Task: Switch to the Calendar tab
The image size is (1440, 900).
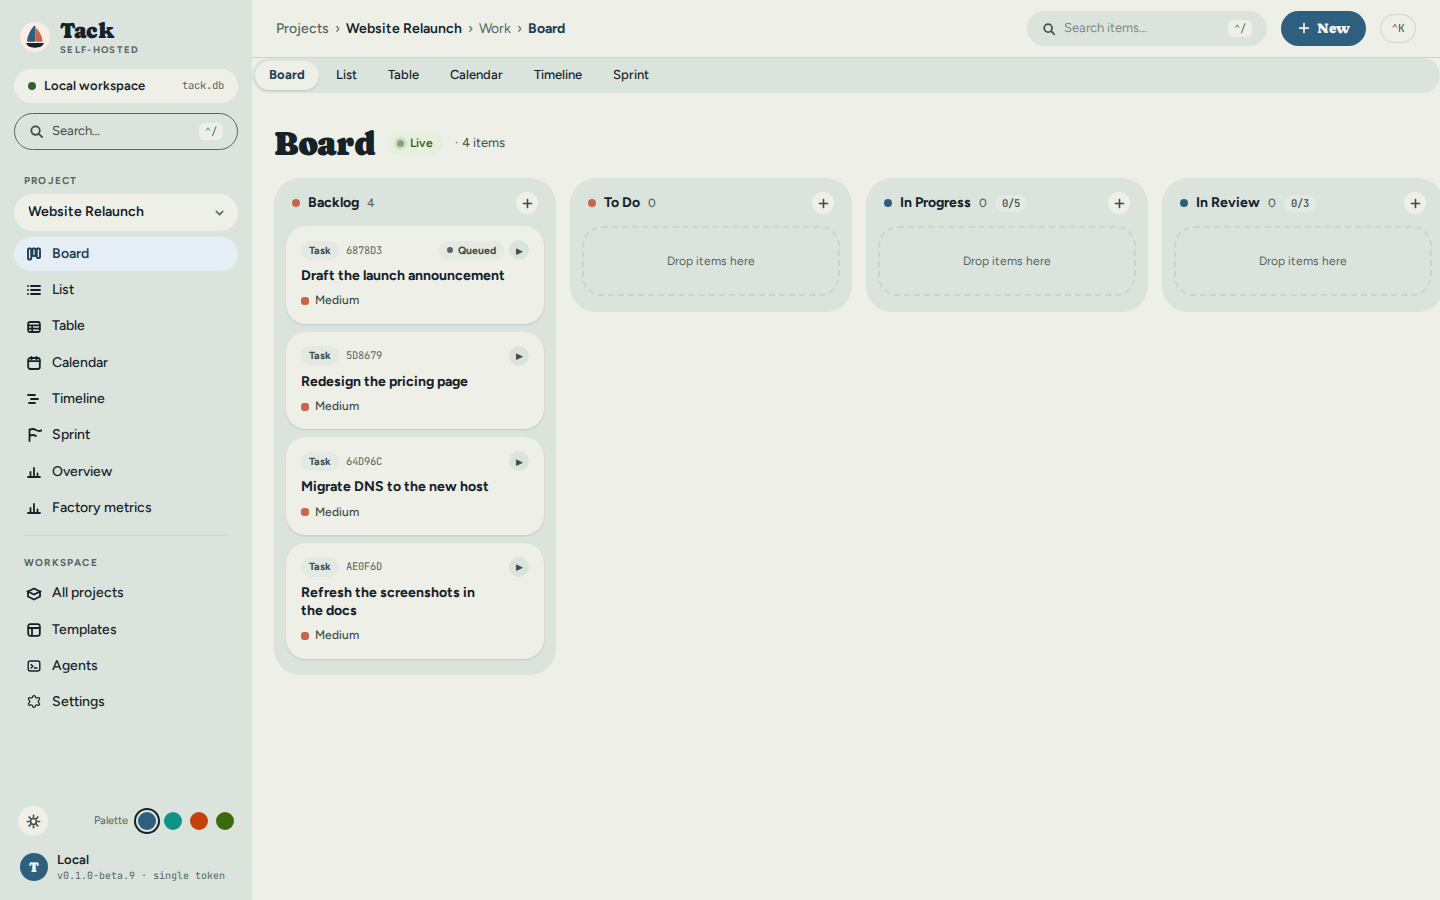Action: pos(476,75)
